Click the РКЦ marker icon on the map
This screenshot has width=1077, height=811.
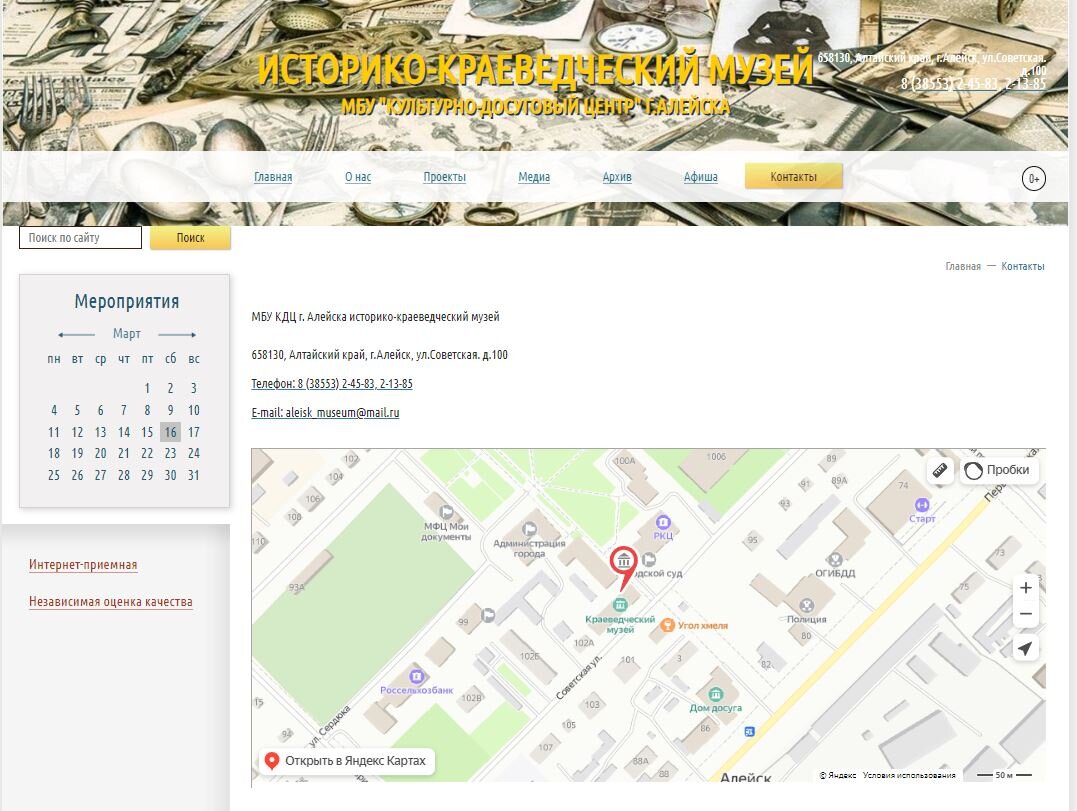tap(662, 522)
